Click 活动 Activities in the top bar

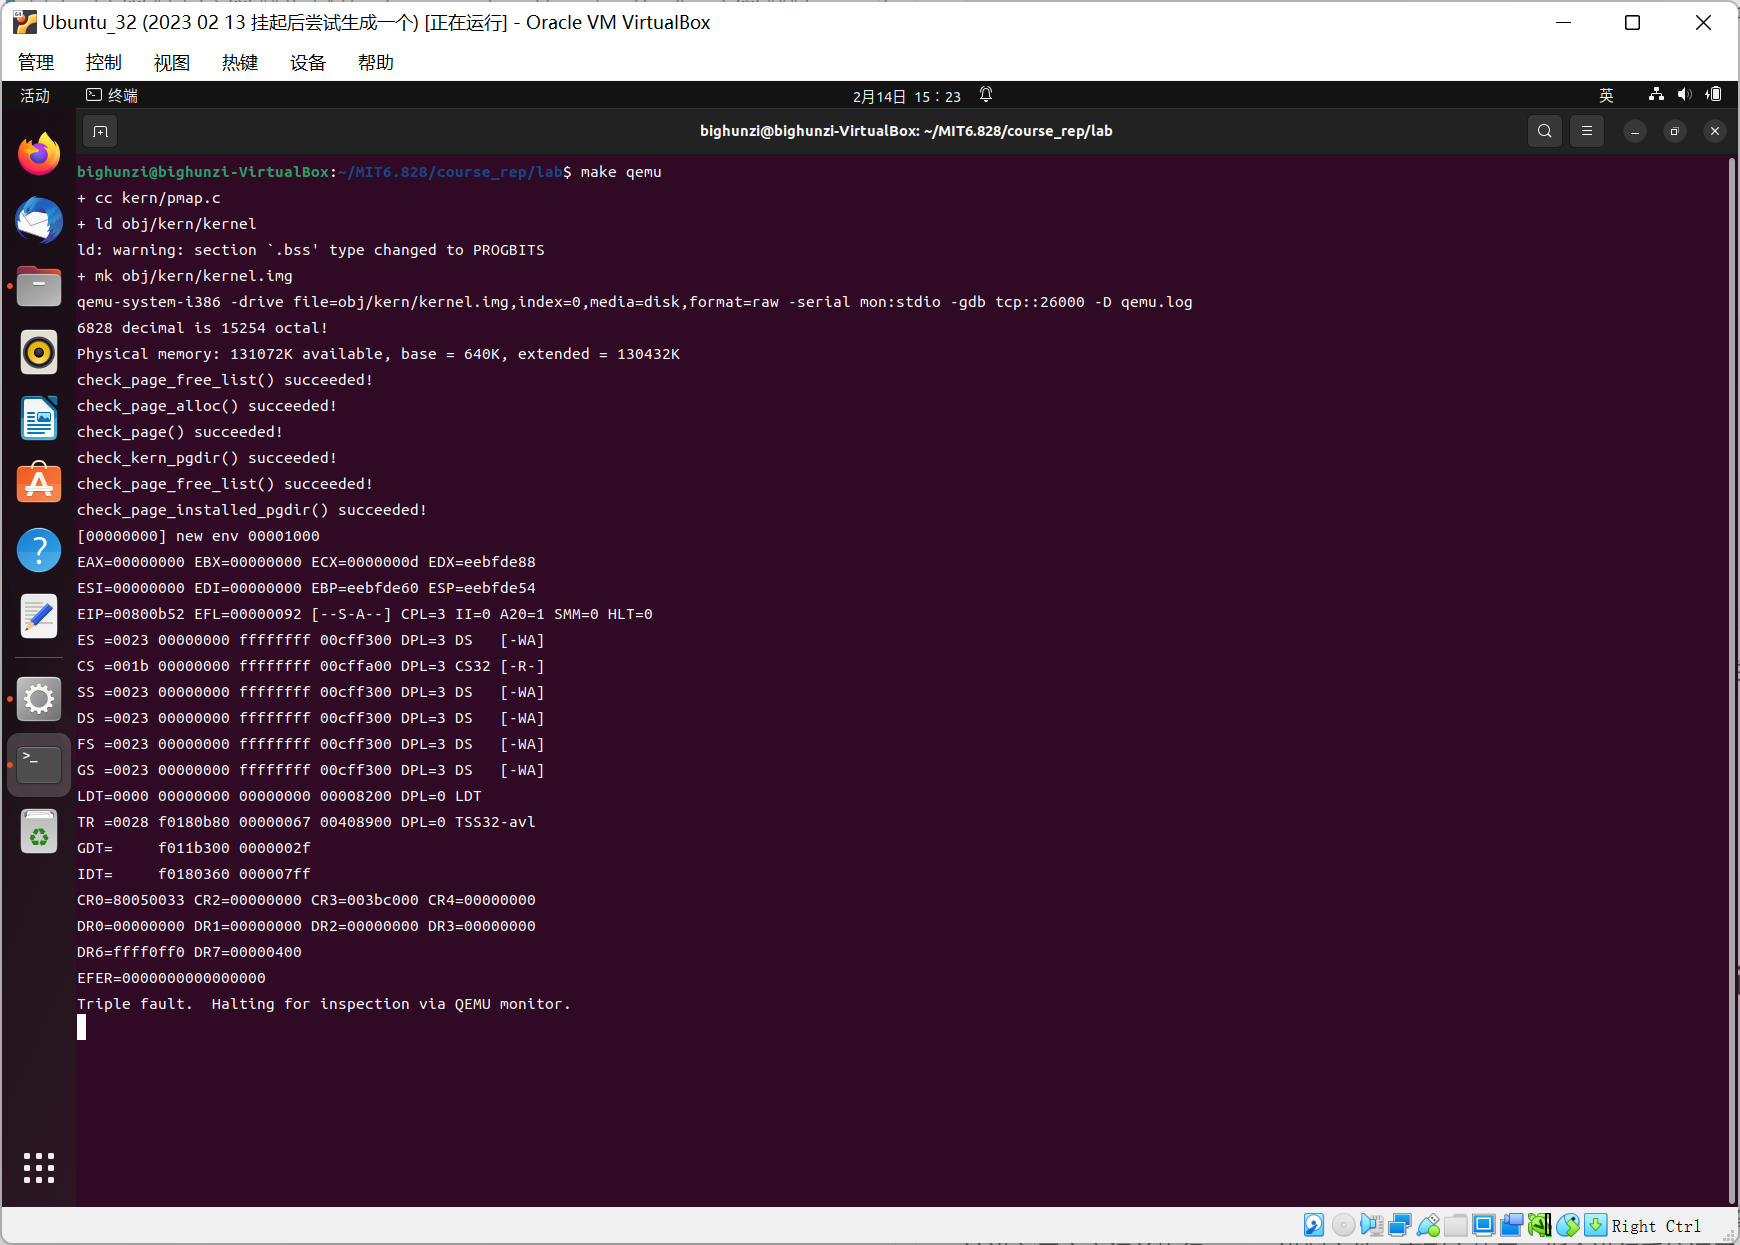35,95
